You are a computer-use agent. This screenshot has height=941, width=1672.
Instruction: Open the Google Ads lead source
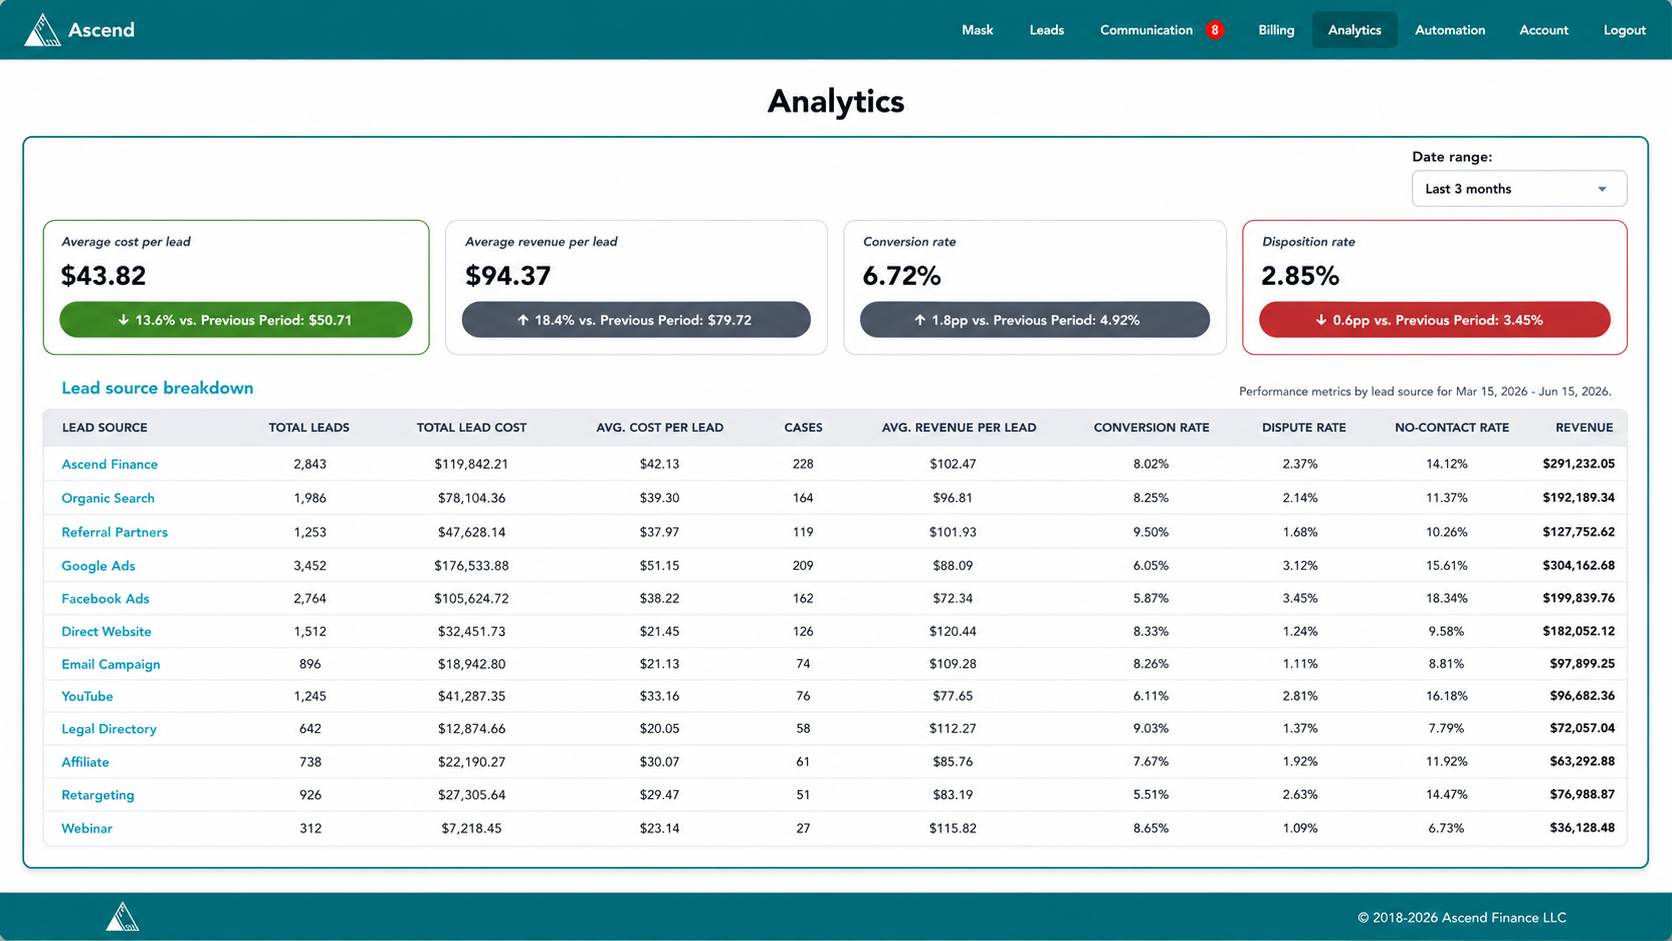coord(98,566)
